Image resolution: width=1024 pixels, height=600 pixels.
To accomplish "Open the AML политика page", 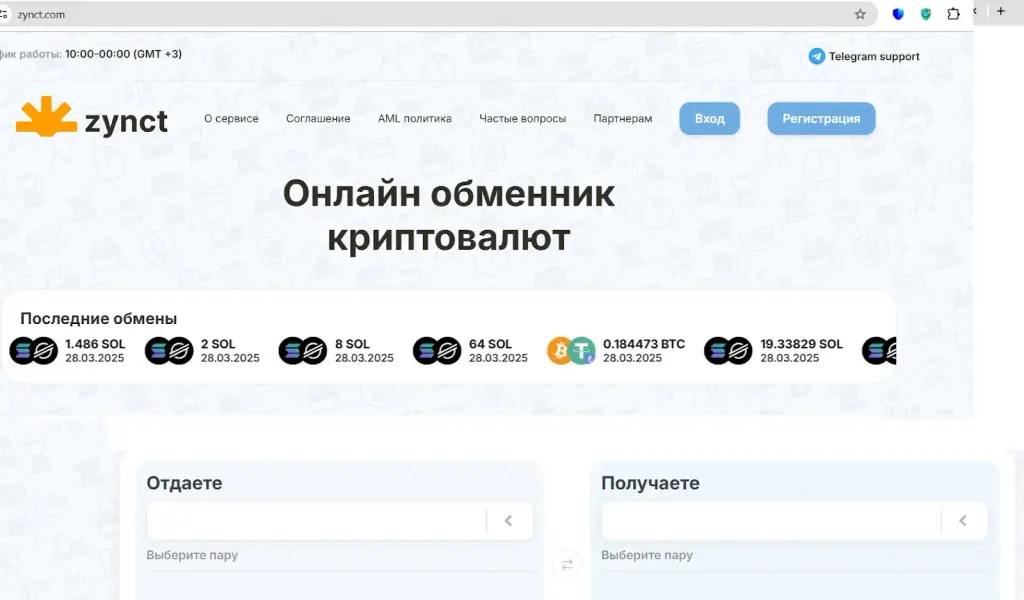I will (x=415, y=119).
